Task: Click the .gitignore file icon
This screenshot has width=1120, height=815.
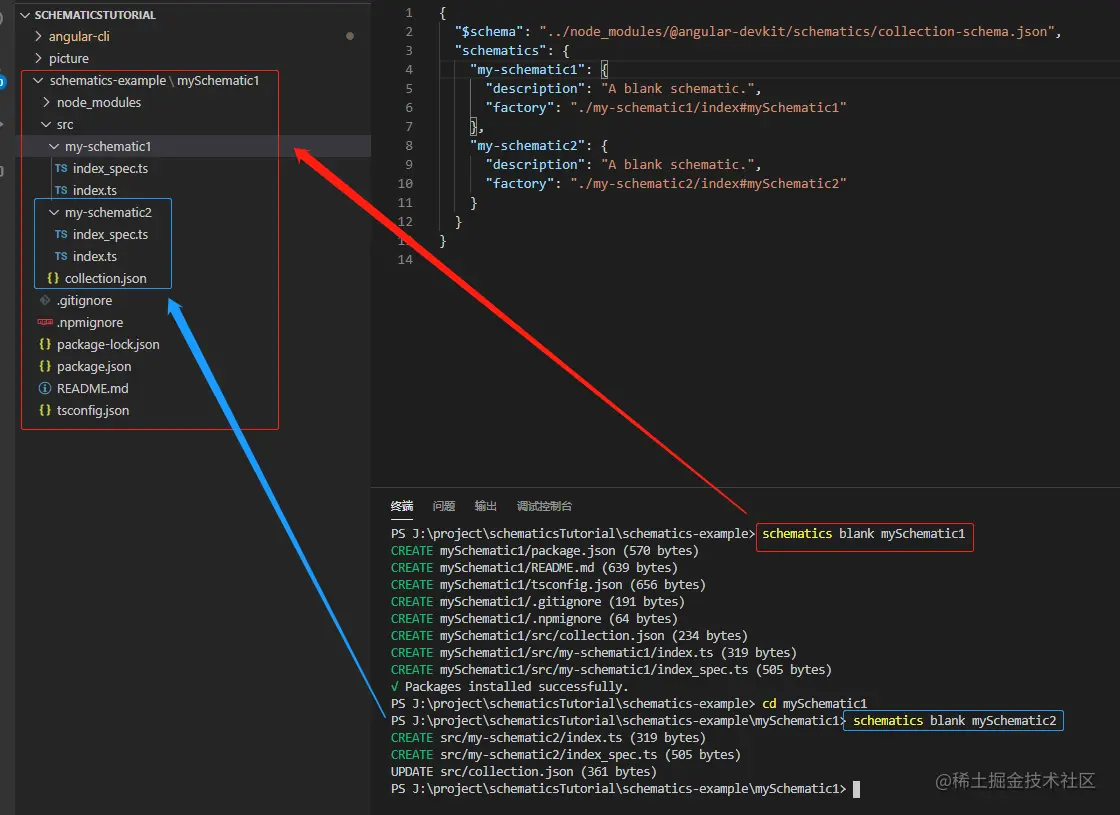Action: (x=45, y=301)
